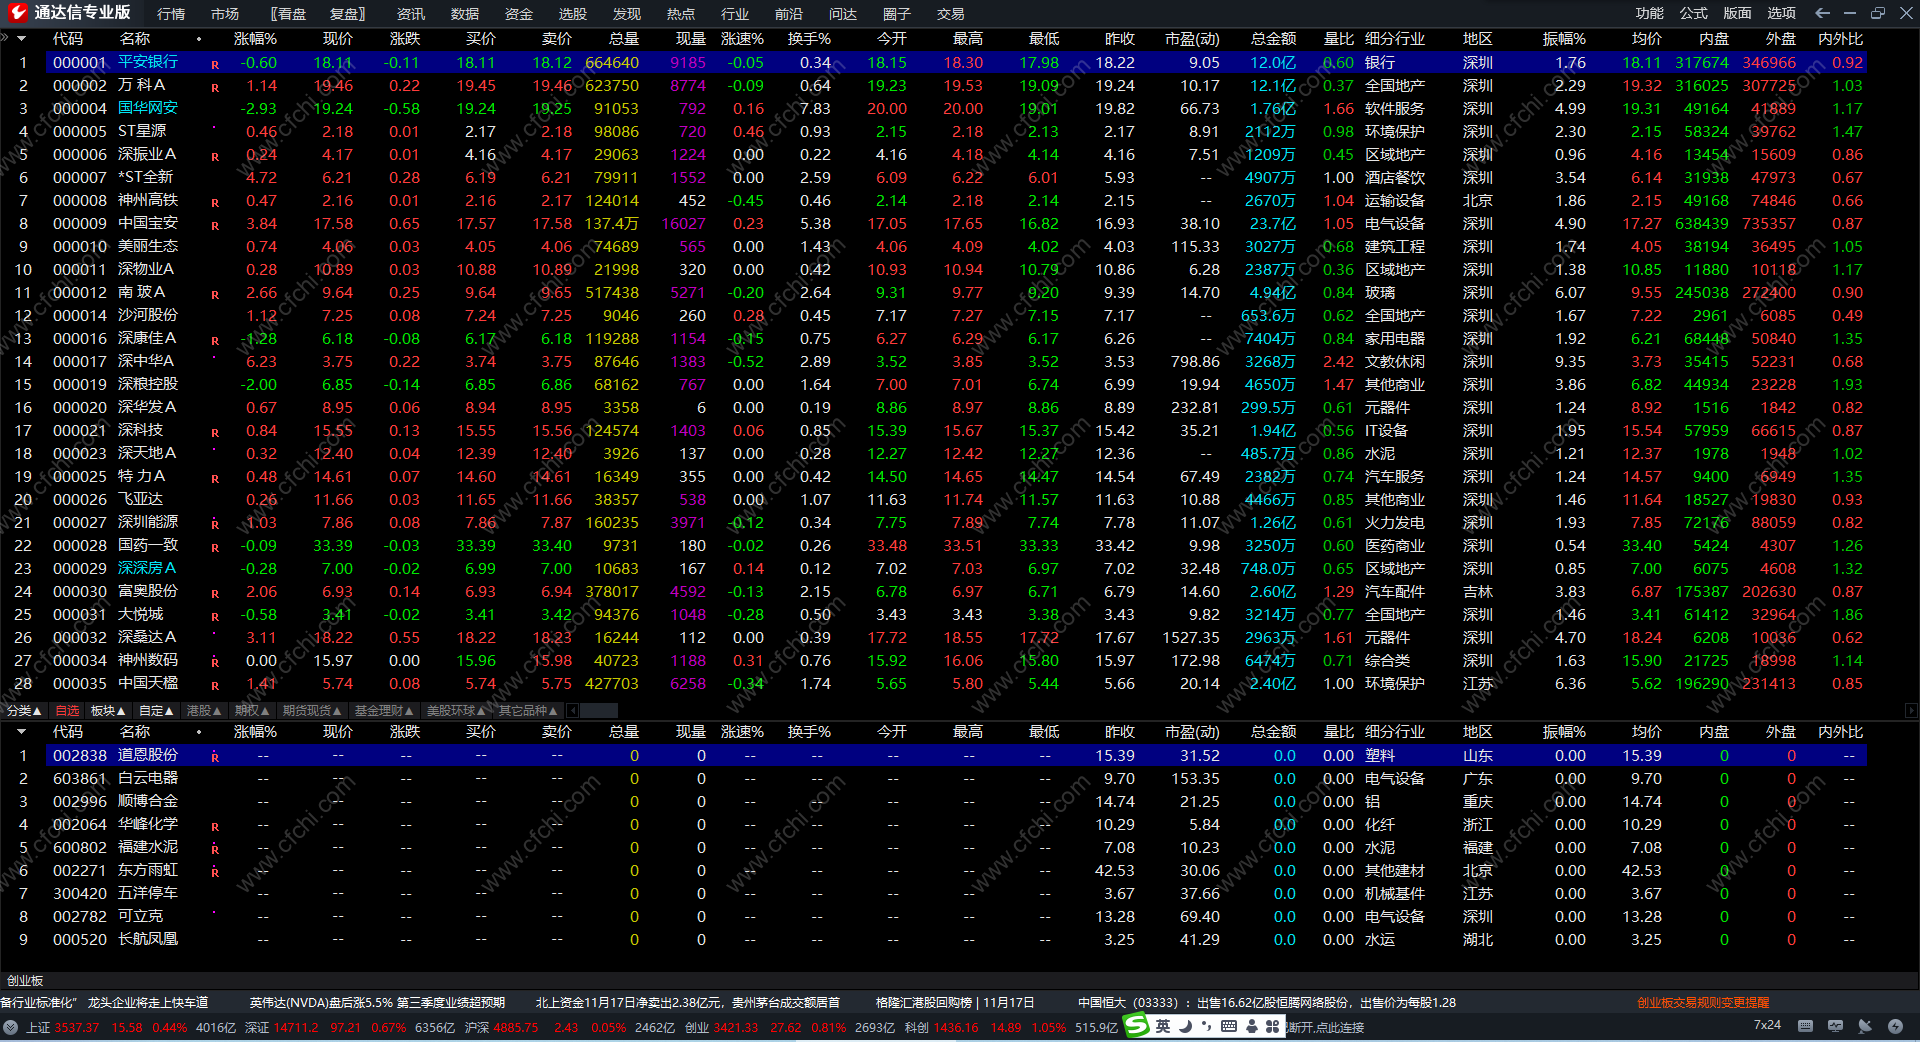
Task: Click the IME four-squares toolbox icon
Action: [1273, 1026]
